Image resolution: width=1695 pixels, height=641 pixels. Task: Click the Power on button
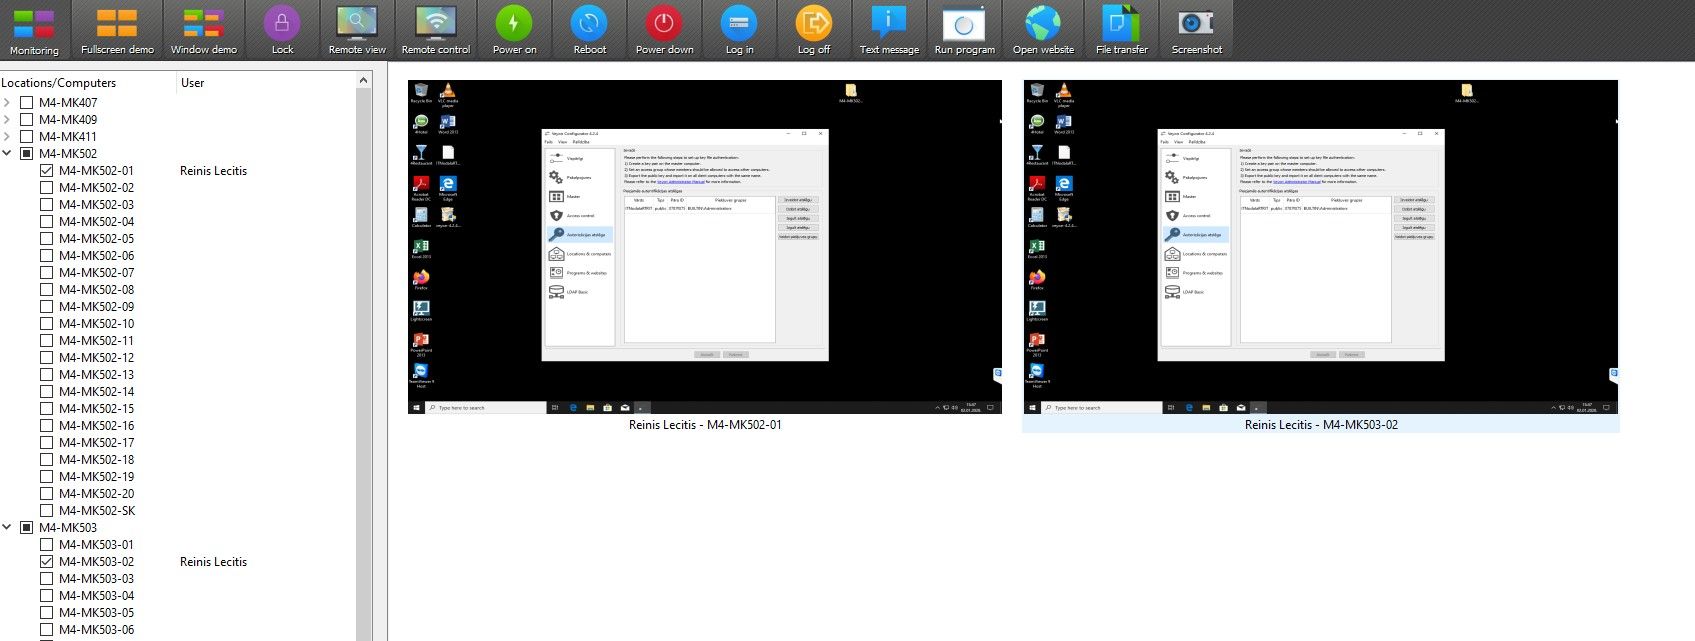pos(514,30)
